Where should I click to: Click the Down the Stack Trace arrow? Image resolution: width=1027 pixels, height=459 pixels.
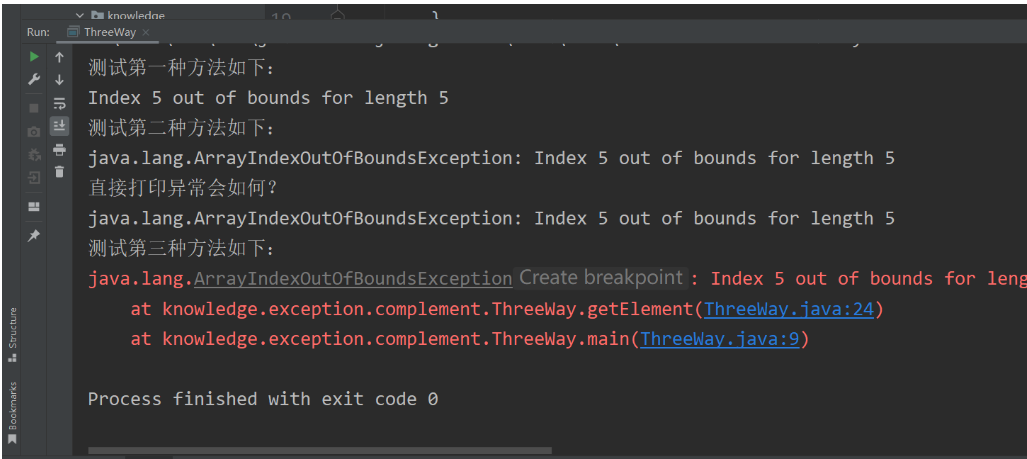click(x=60, y=80)
